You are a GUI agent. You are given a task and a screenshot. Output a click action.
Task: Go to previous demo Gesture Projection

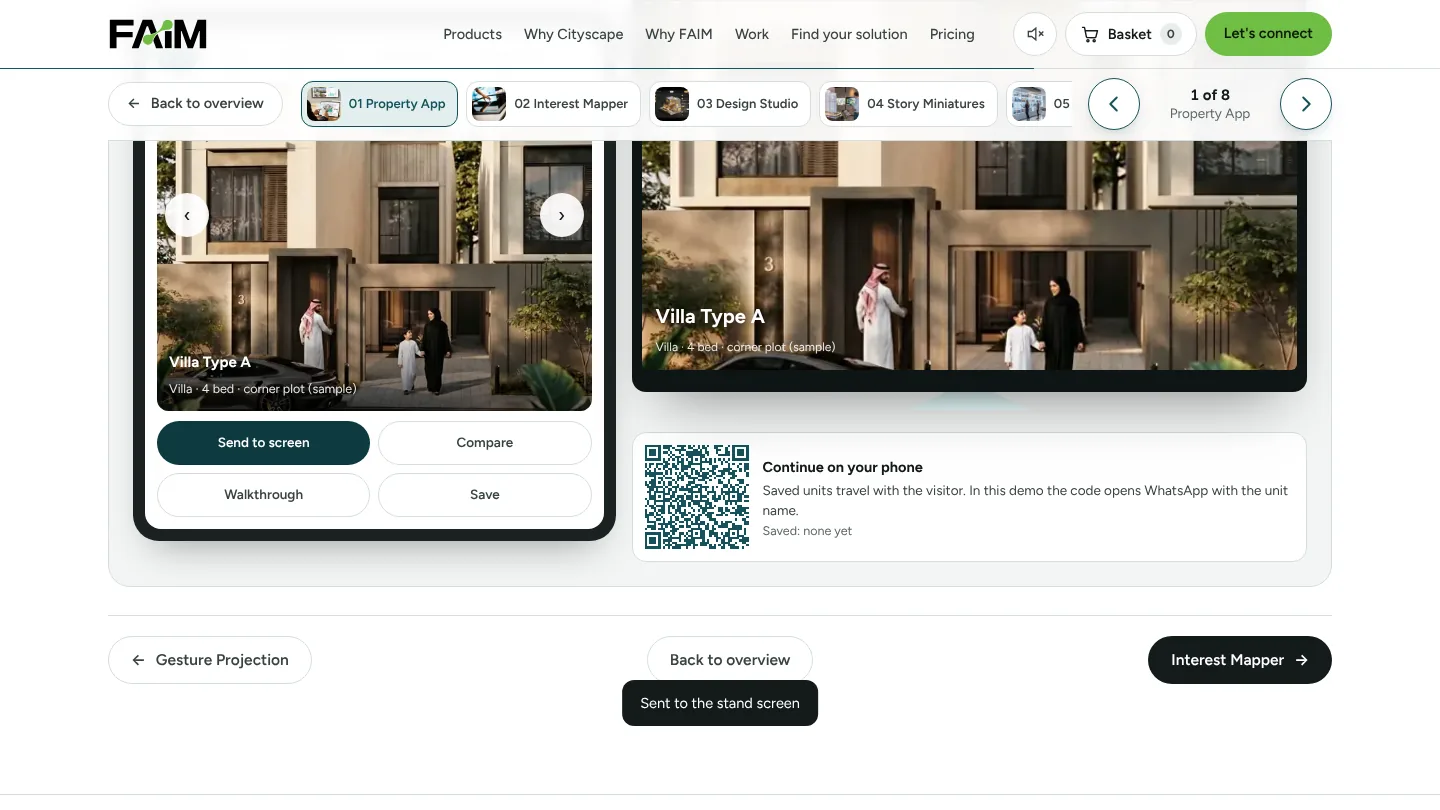(x=210, y=660)
